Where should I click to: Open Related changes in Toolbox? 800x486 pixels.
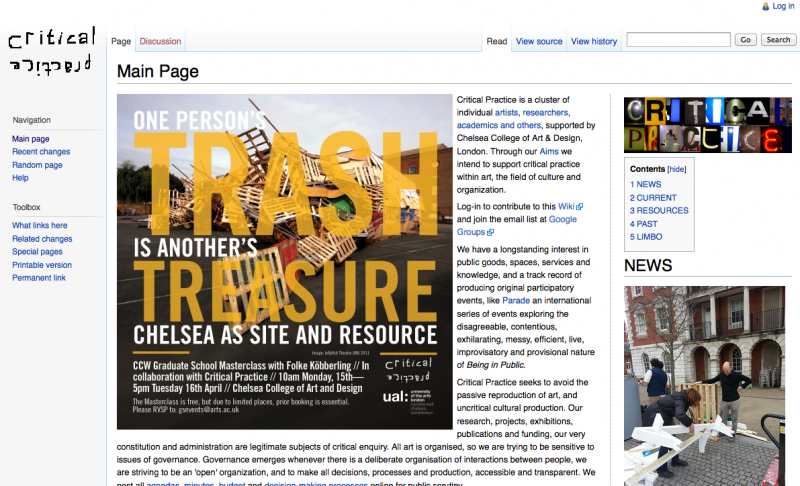42,239
